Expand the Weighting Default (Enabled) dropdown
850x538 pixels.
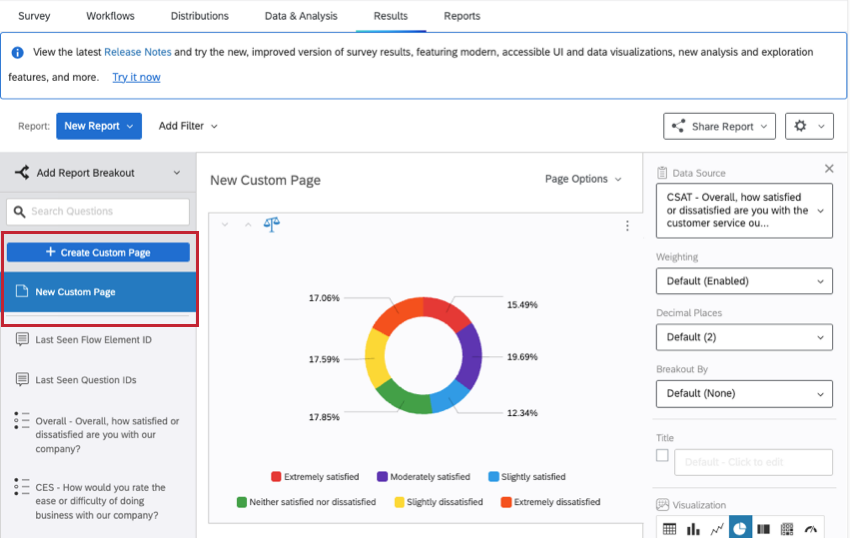[x=744, y=281]
